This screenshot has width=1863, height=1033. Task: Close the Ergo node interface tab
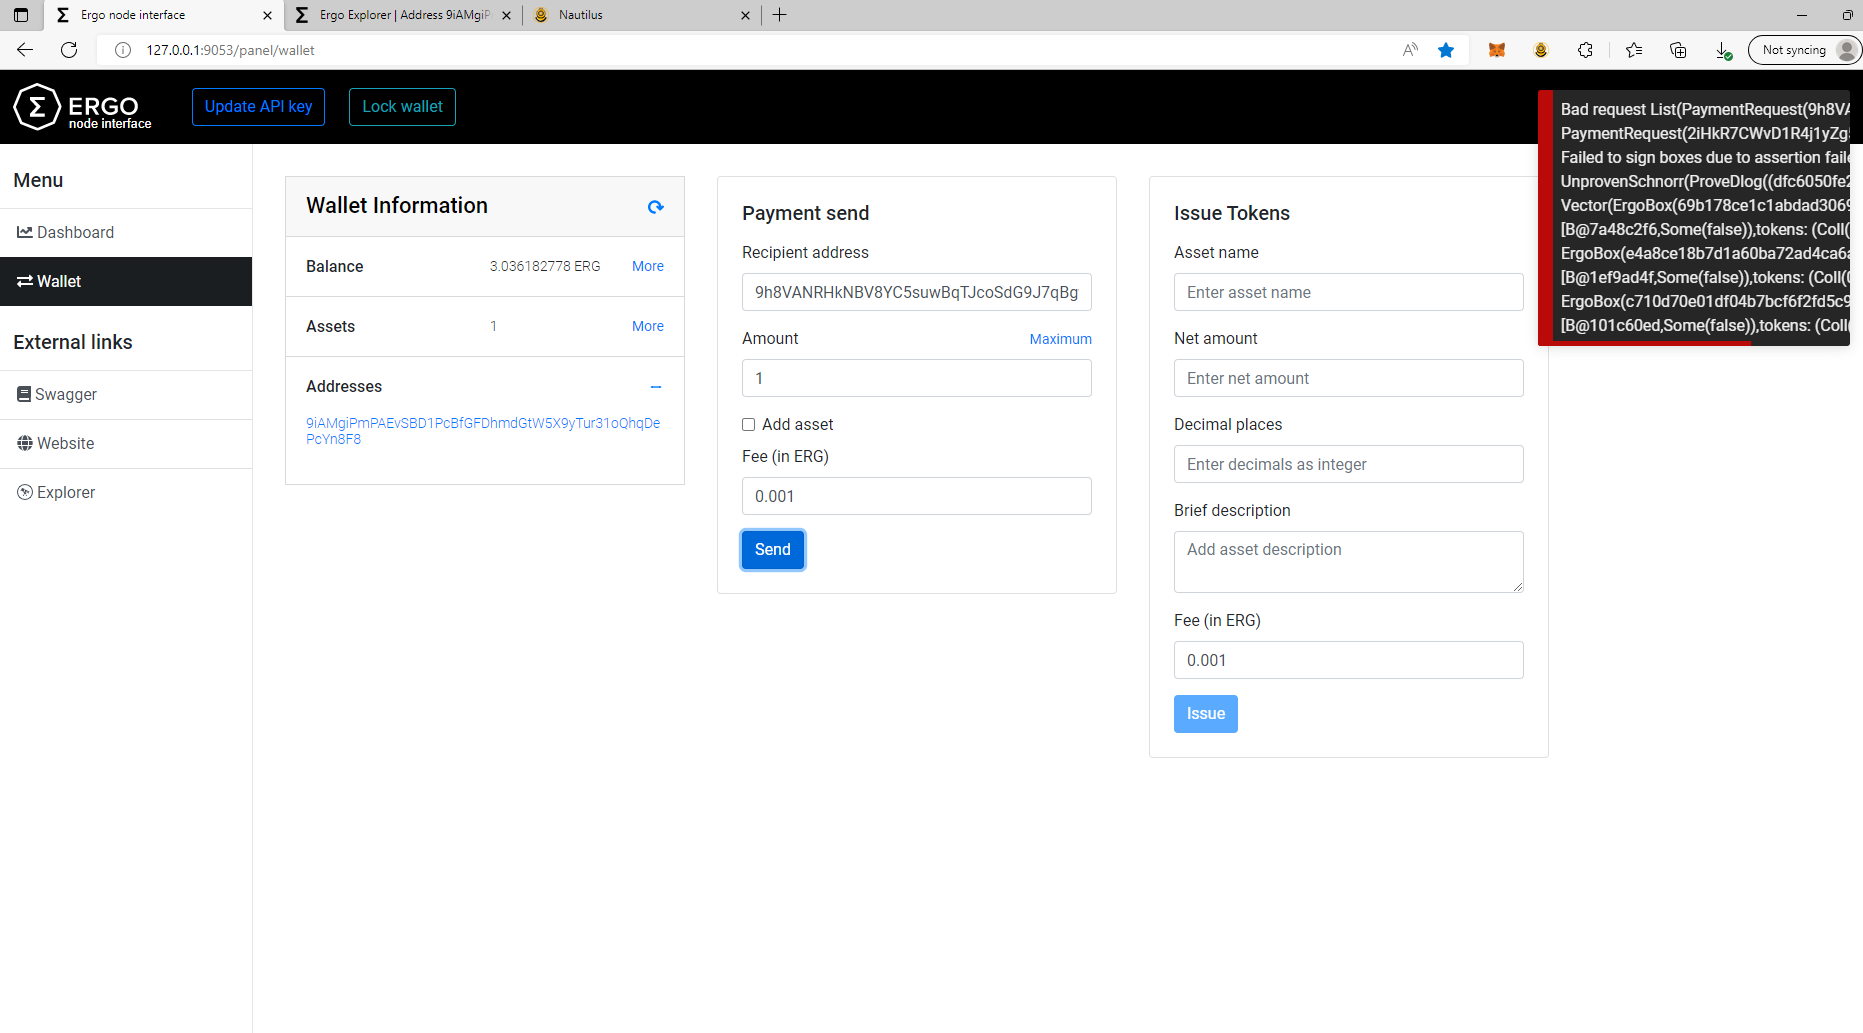point(267,15)
